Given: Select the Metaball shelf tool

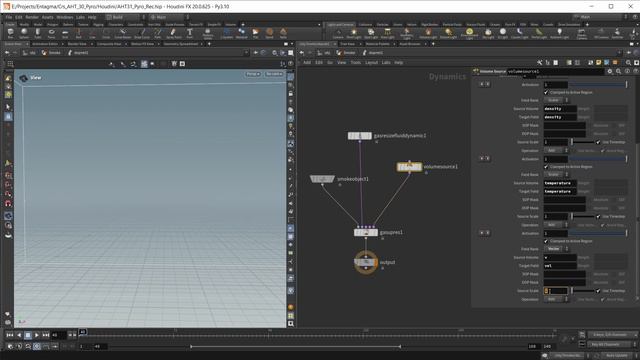Looking at the screenshot, I should pyautogui.click(x=242, y=33).
